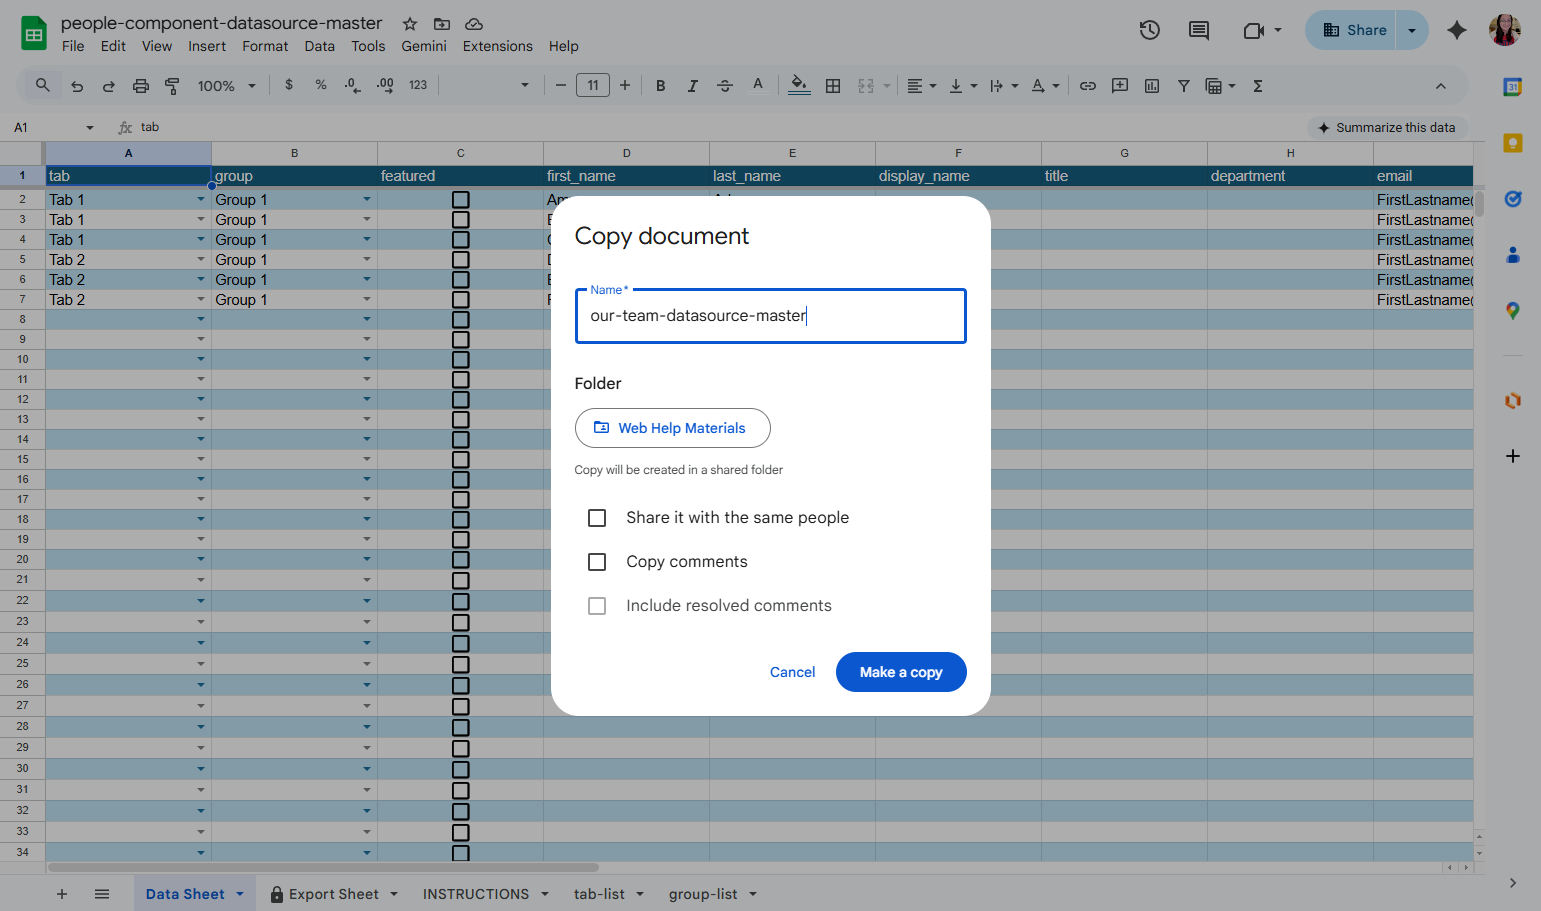Check Include resolved comments checkbox
Viewport: 1541px width, 911px height.
[597, 606]
